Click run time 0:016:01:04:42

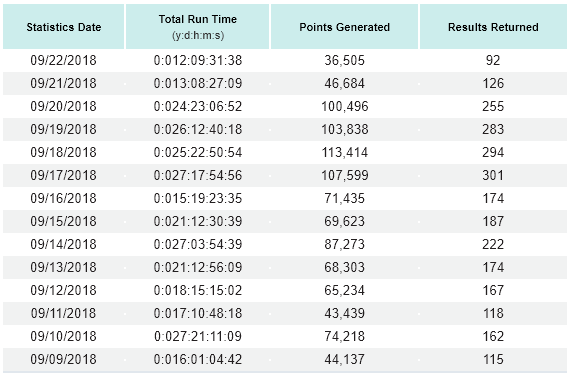pyautogui.click(x=198, y=359)
